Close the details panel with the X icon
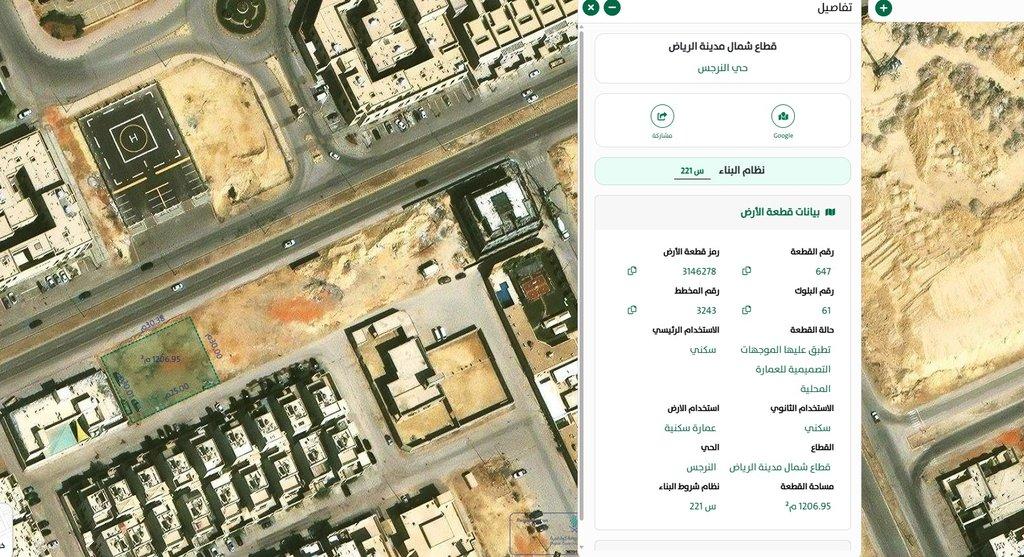The image size is (1024, 557). pos(591,8)
